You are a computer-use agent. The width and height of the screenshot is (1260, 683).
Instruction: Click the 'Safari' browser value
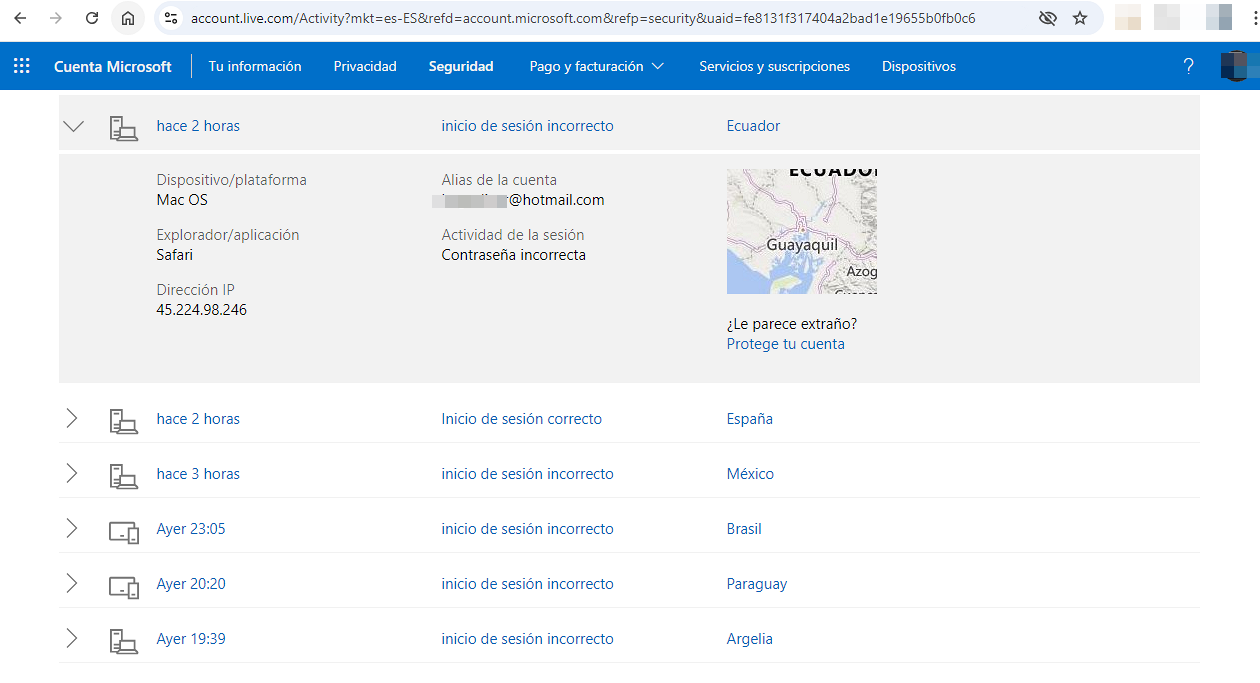pos(174,255)
